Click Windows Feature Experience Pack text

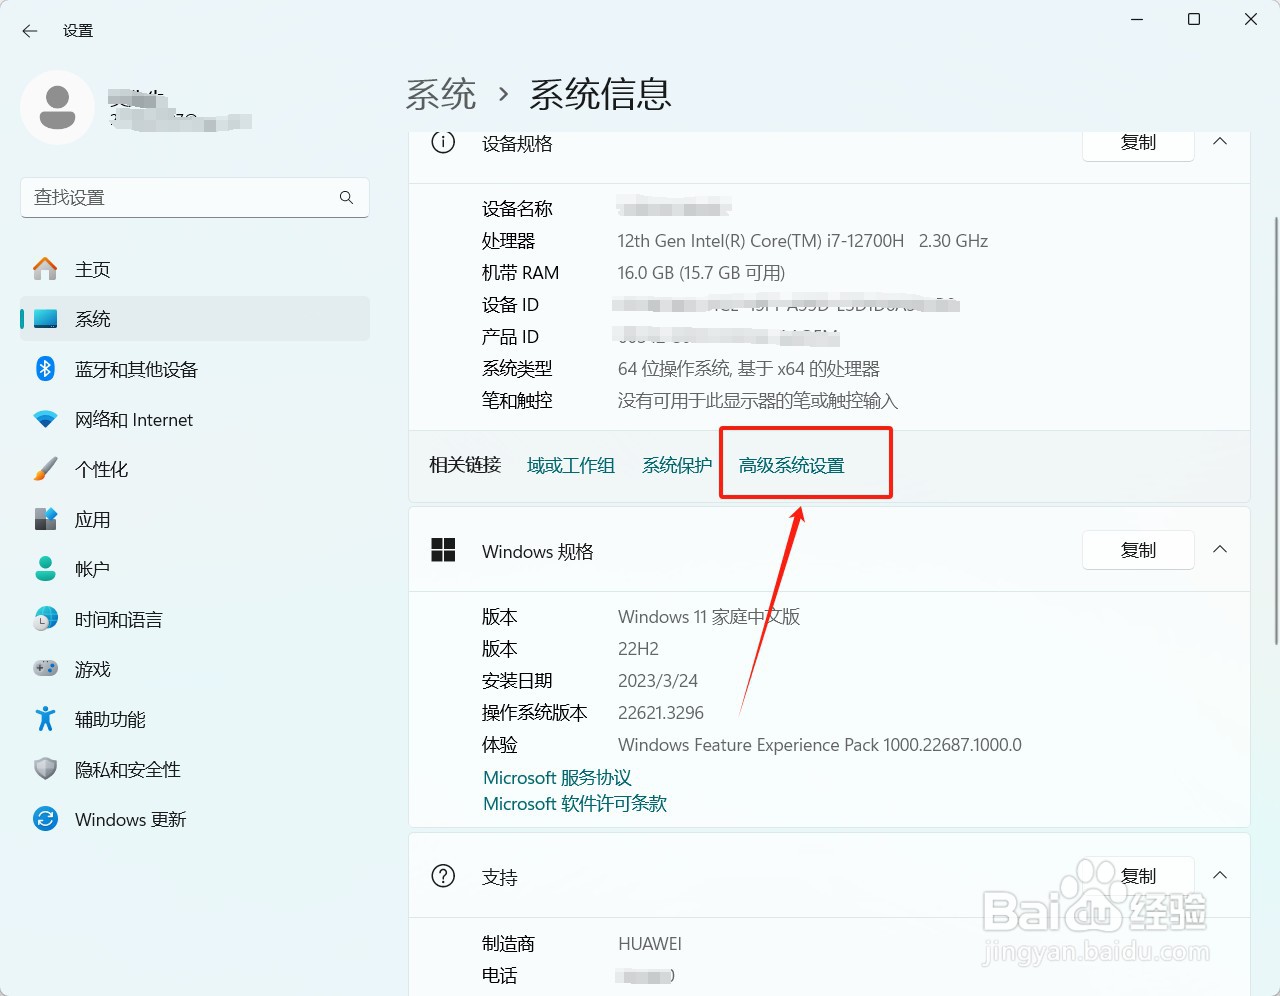820,745
